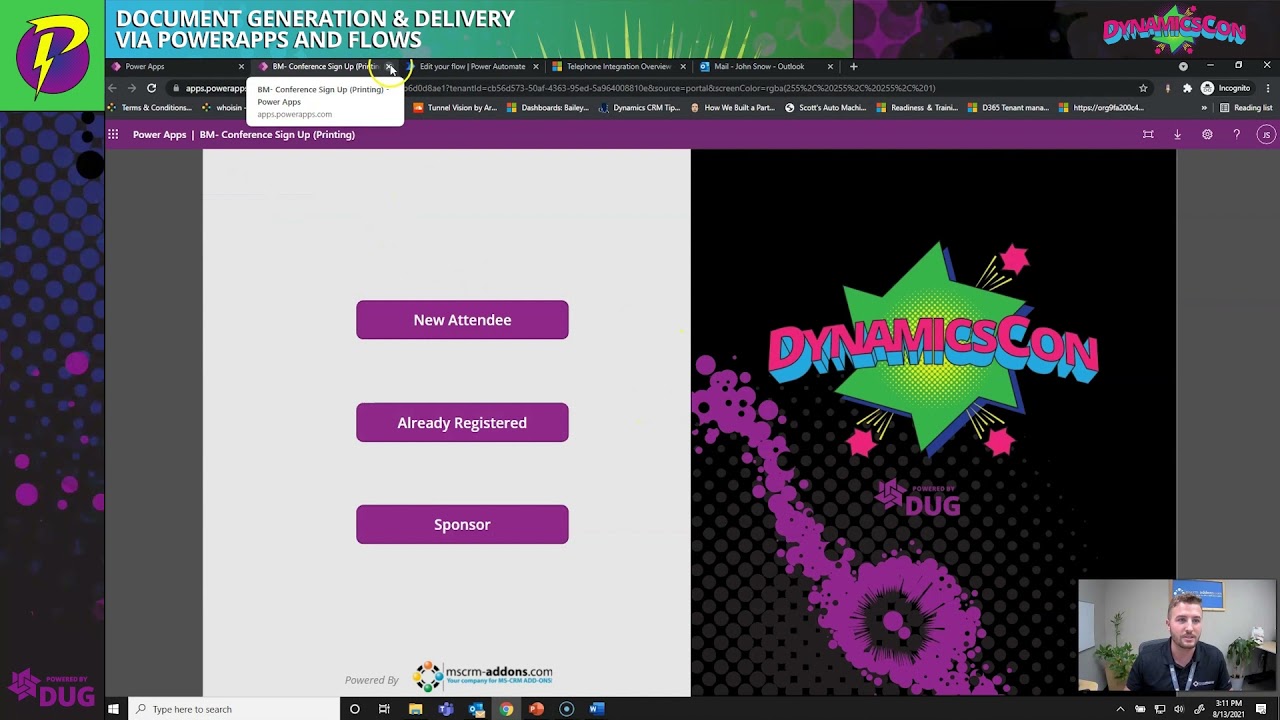
Task: Open Dashboards: Bailey bookmark
Action: click(548, 108)
